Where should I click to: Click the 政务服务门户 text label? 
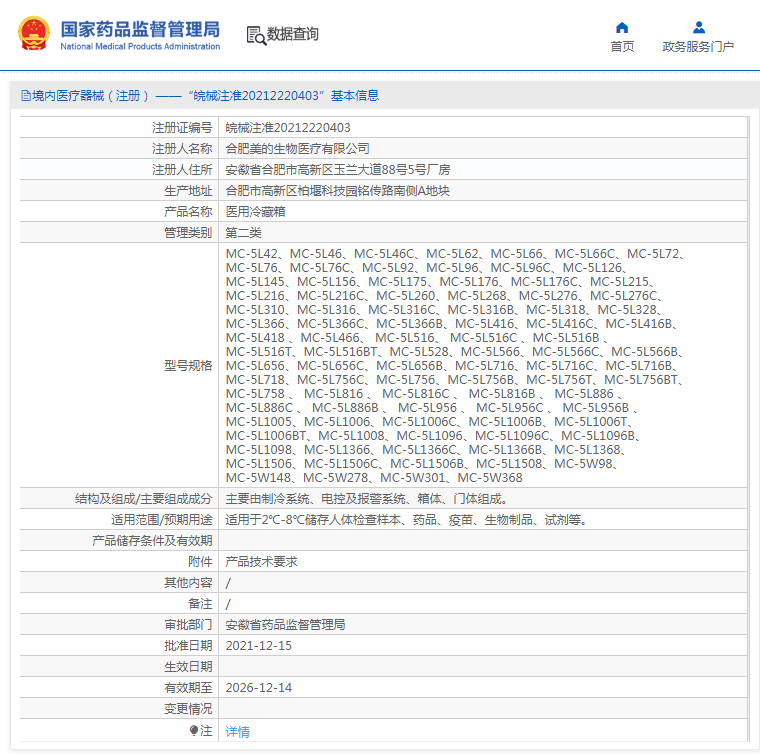(698, 47)
